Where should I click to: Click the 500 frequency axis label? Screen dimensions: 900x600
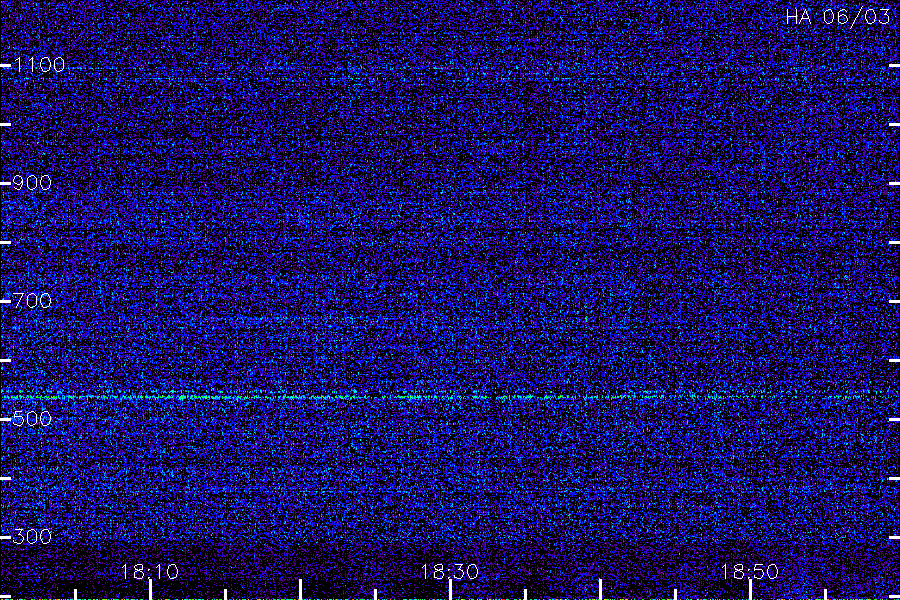[32, 419]
